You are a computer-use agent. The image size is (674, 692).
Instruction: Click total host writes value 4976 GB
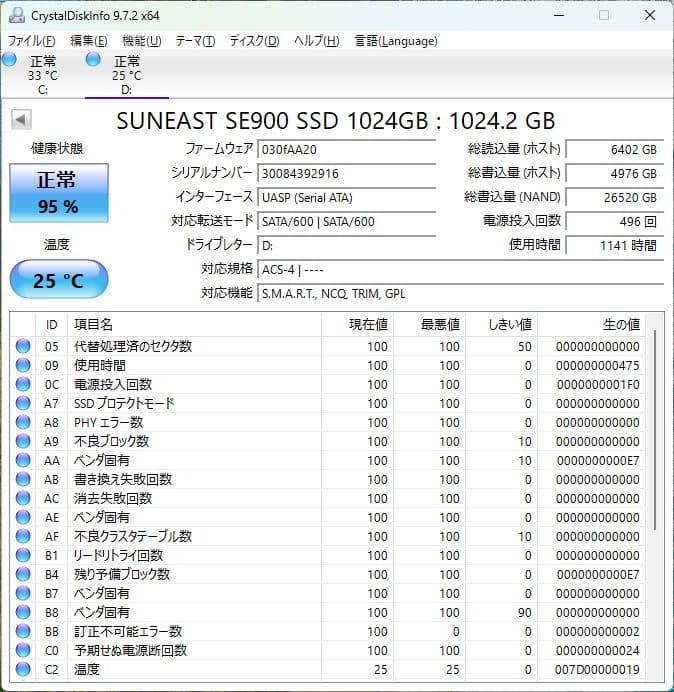[615, 173]
